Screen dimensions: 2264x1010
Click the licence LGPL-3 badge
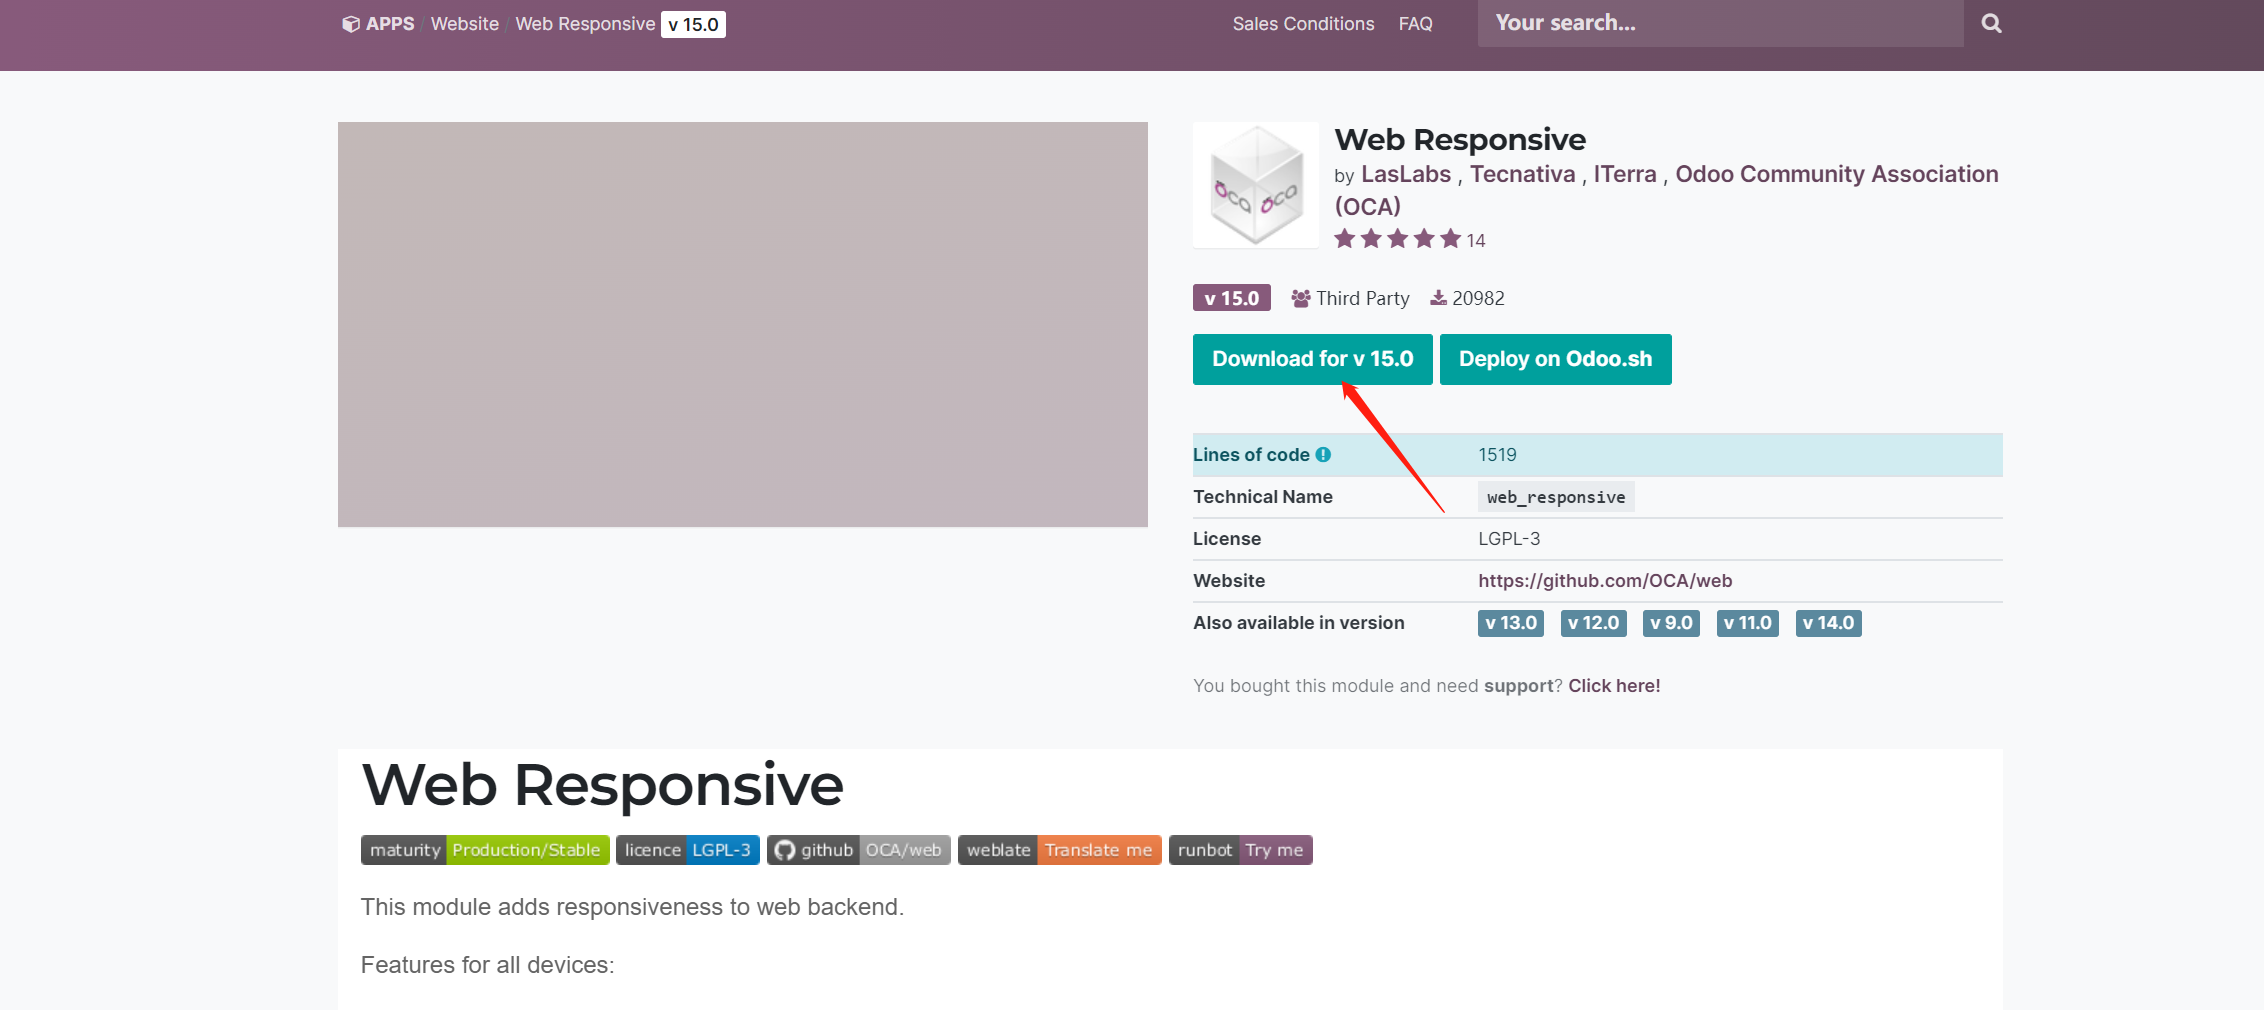pyautogui.click(x=687, y=850)
